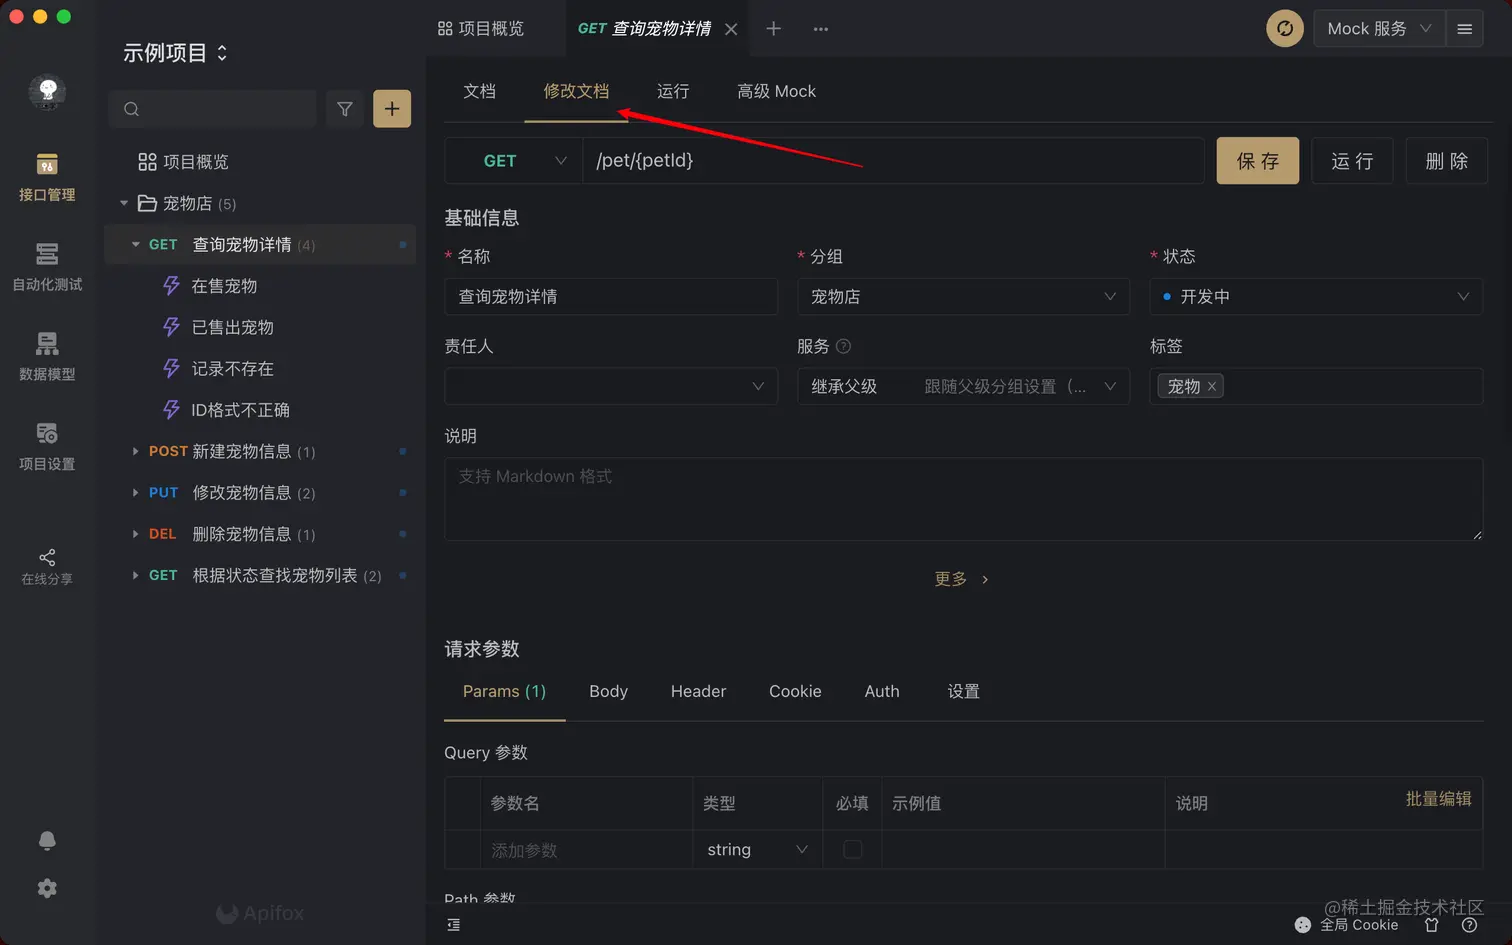Expand POST 新建宠物信息 node
Screen dimensions: 1512x945
tap(135, 451)
